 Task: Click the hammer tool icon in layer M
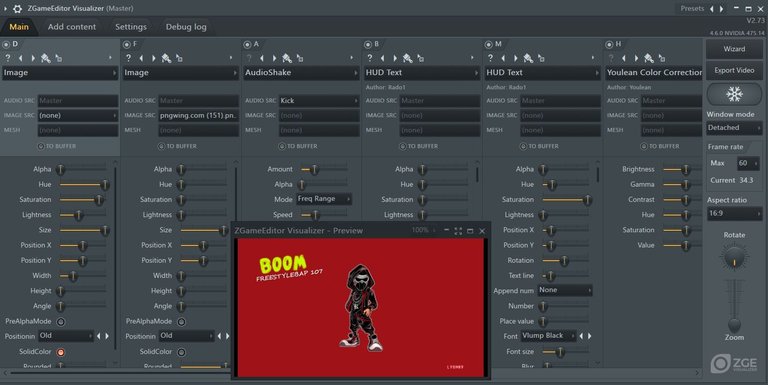coord(528,58)
